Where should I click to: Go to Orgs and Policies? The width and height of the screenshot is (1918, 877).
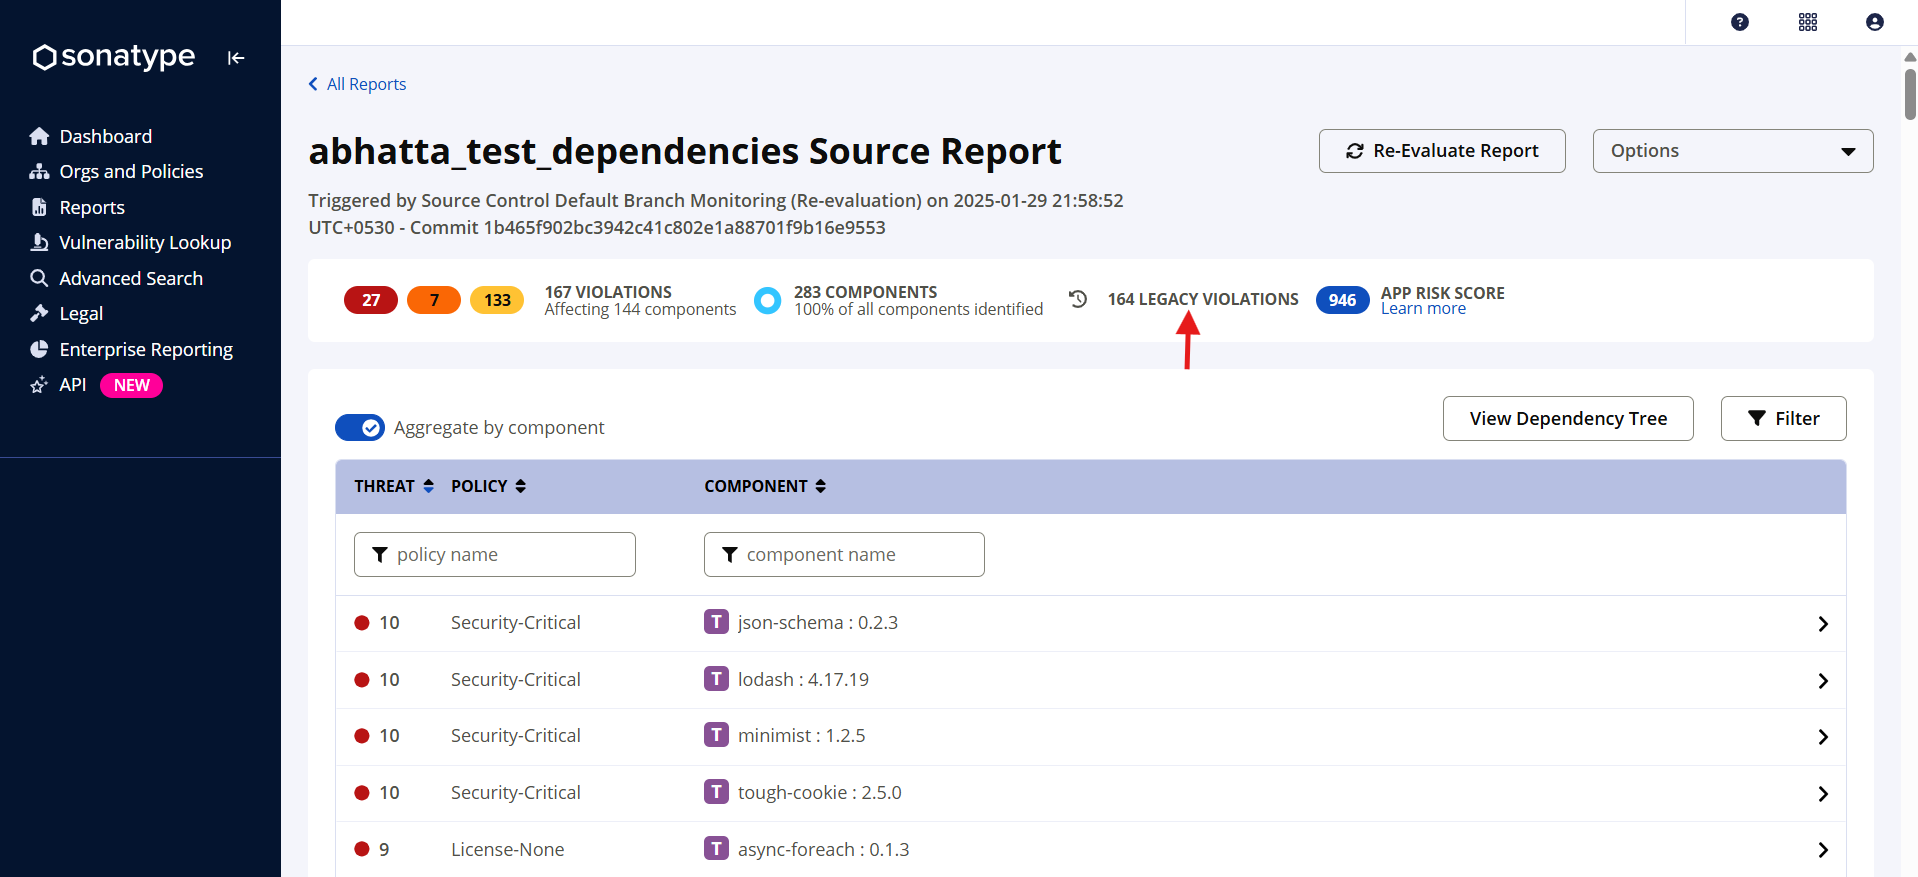click(x=131, y=172)
